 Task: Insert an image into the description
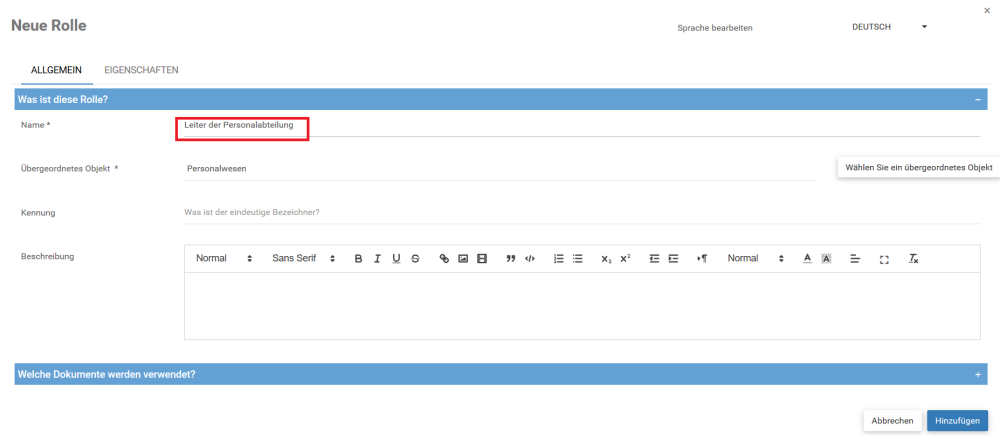point(464,259)
